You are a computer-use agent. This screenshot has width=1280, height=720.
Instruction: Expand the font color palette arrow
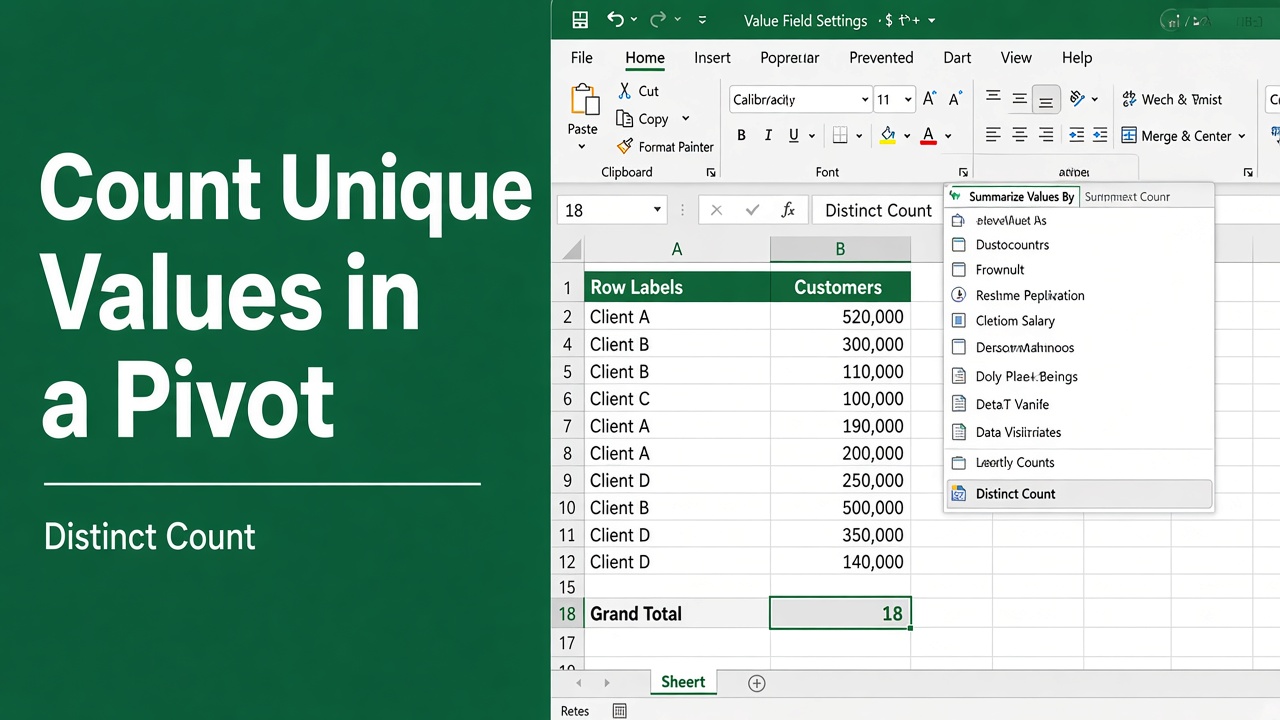coord(948,136)
